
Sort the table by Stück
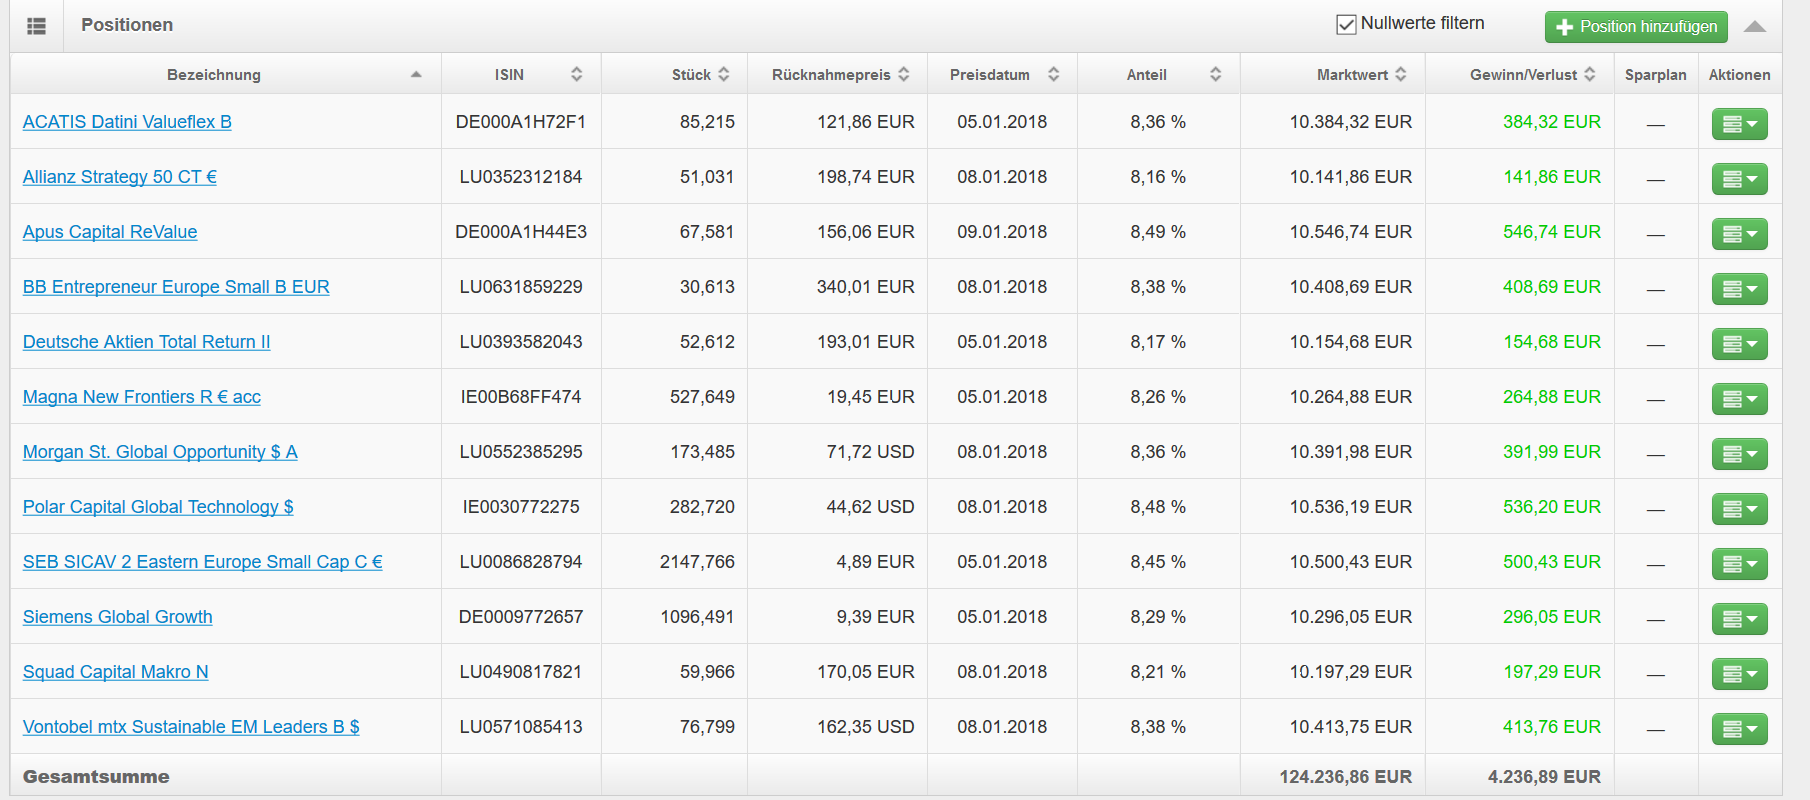point(675,74)
